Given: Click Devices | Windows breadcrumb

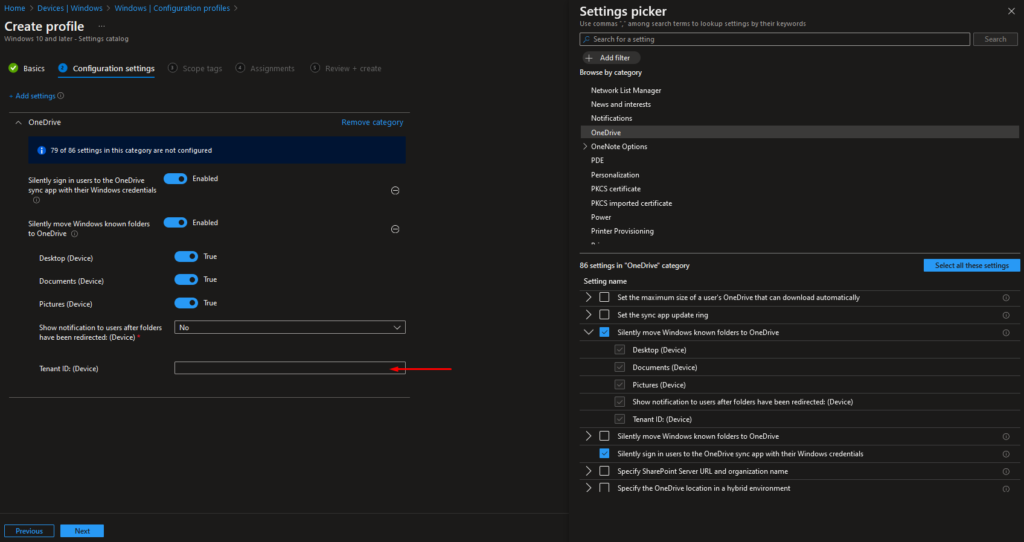Looking at the screenshot, I should click(x=70, y=8).
